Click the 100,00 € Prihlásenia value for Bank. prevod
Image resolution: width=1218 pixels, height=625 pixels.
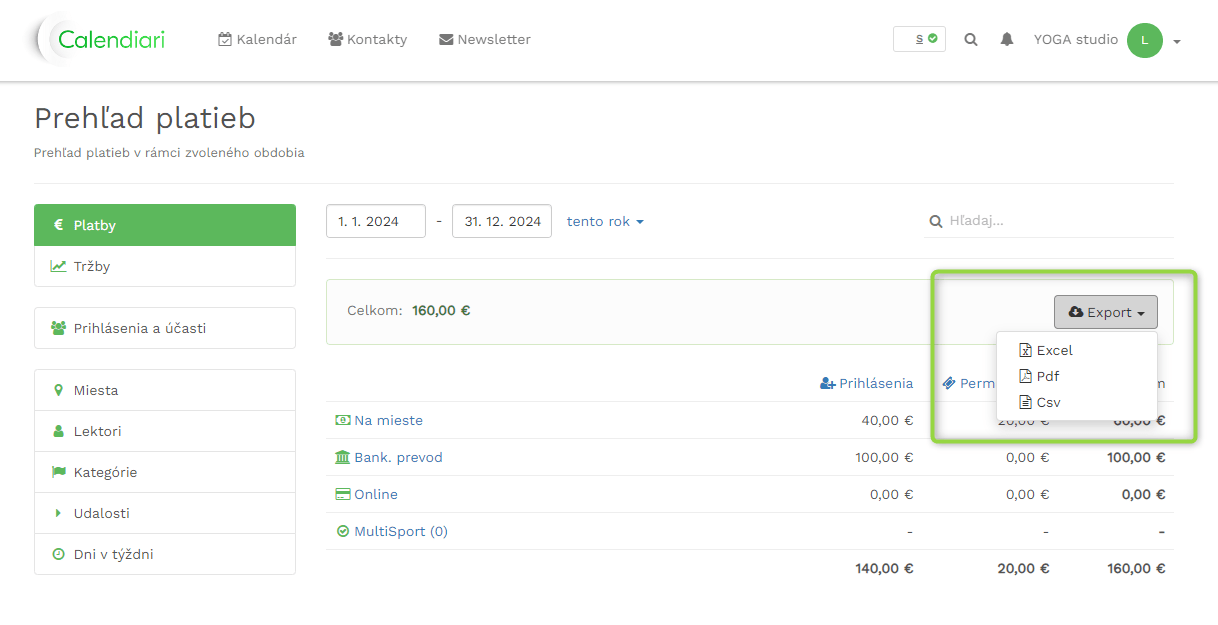(x=884, y=457)
